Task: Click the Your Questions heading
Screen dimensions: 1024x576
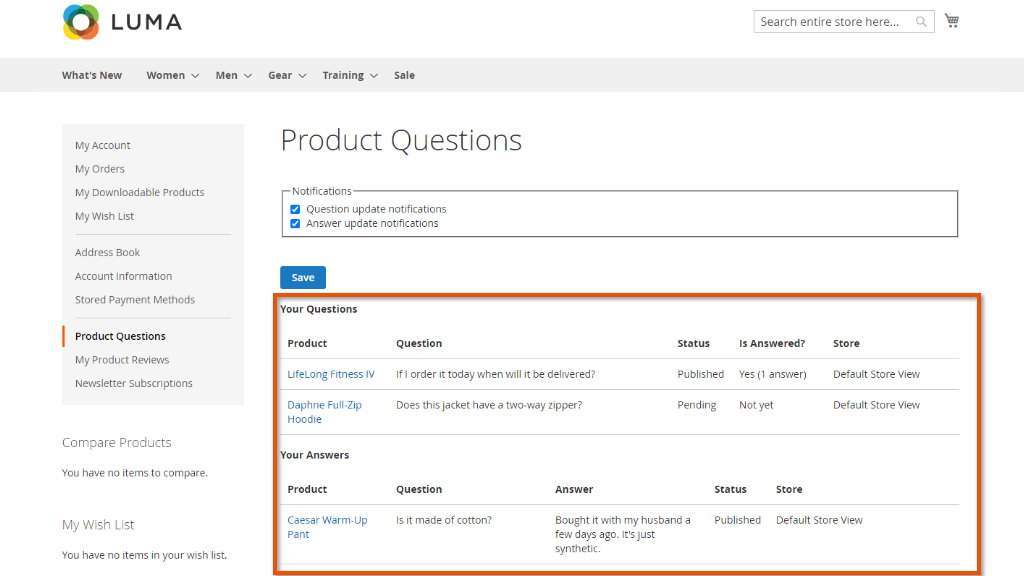Action: (x=319, y=309)
